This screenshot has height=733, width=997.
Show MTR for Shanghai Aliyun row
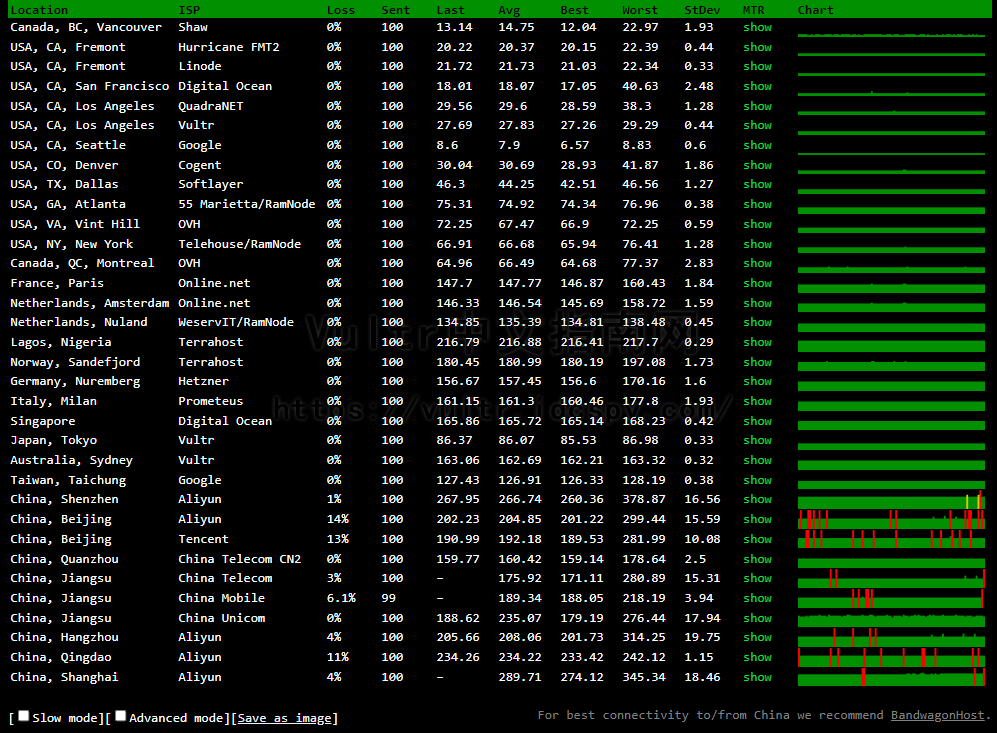click(x=757, y=677)
